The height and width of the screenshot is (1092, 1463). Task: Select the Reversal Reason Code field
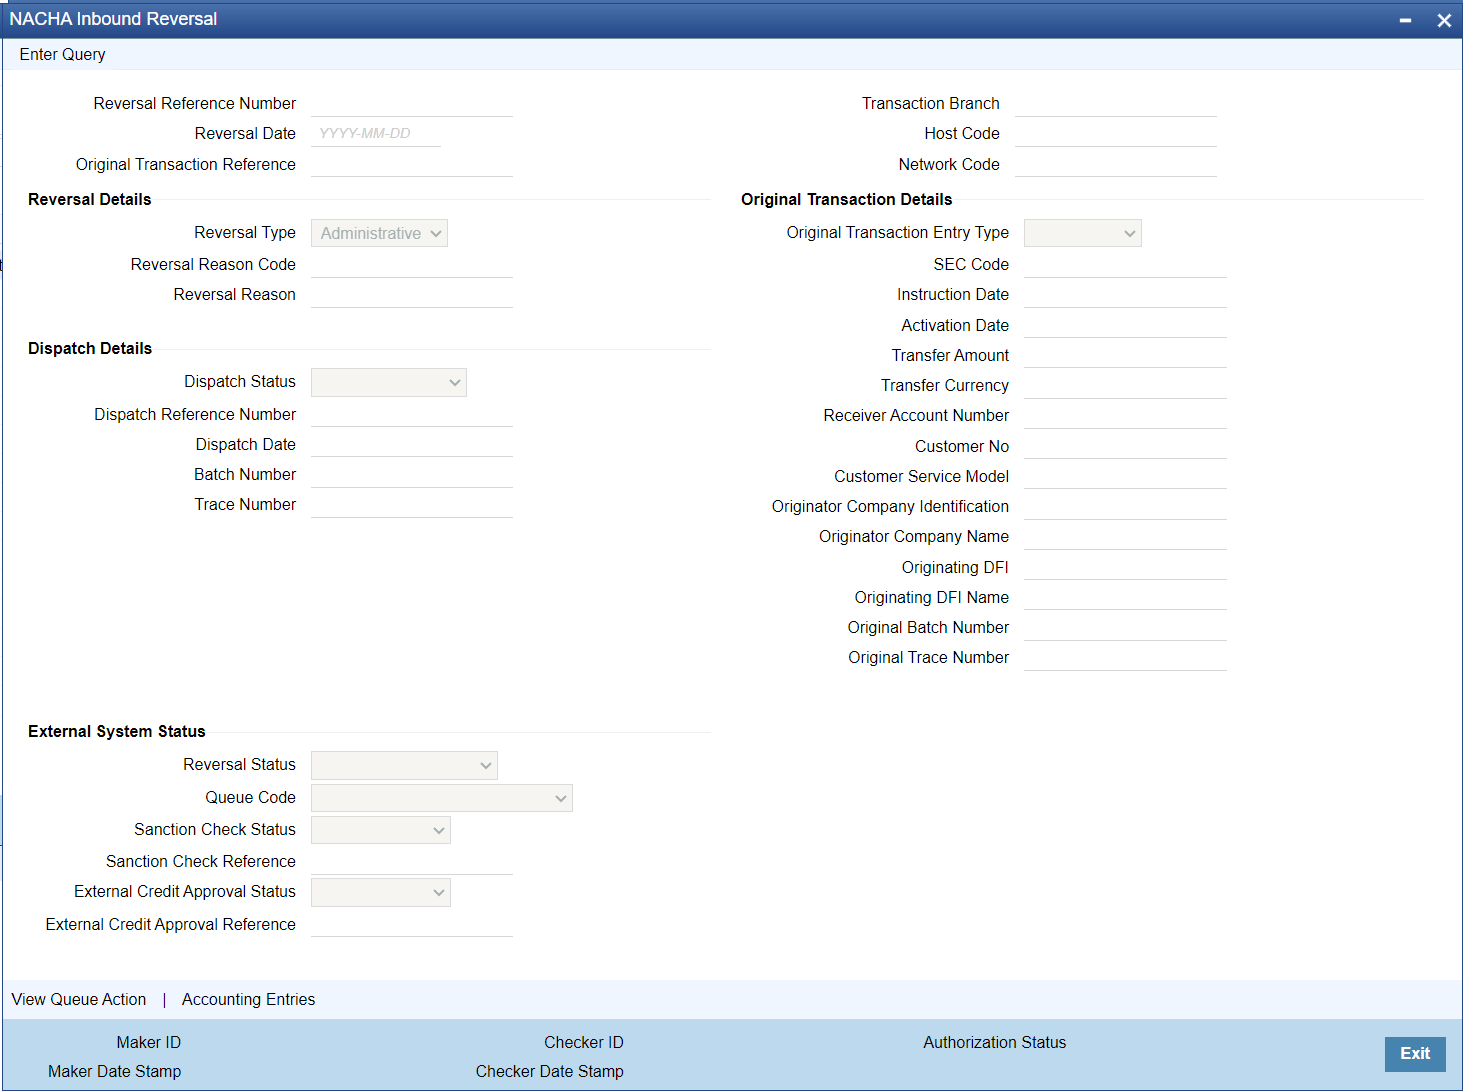click(x=412, y=264)
